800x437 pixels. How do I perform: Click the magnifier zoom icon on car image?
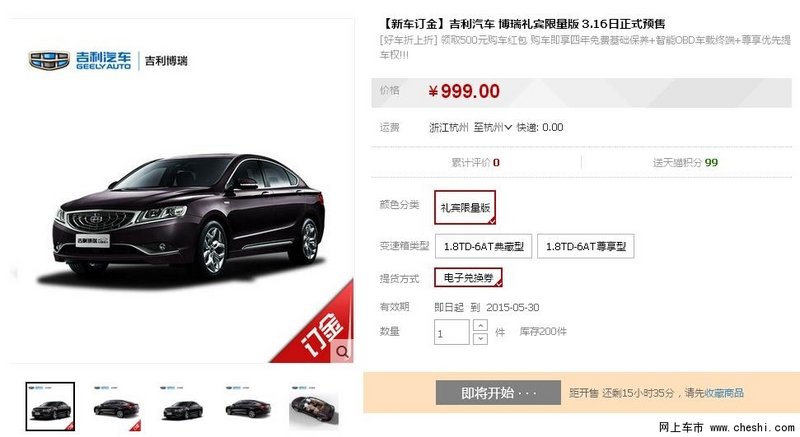(x=342, y=351)
